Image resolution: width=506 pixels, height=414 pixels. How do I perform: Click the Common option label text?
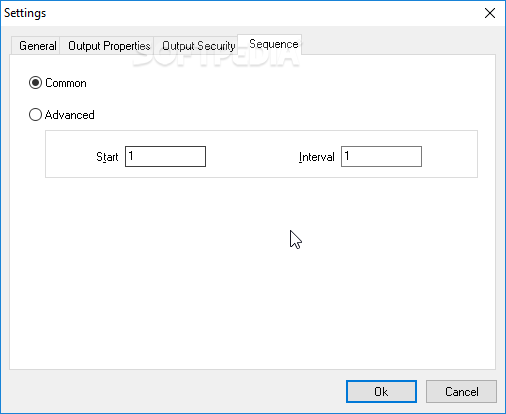pos(66,83)
